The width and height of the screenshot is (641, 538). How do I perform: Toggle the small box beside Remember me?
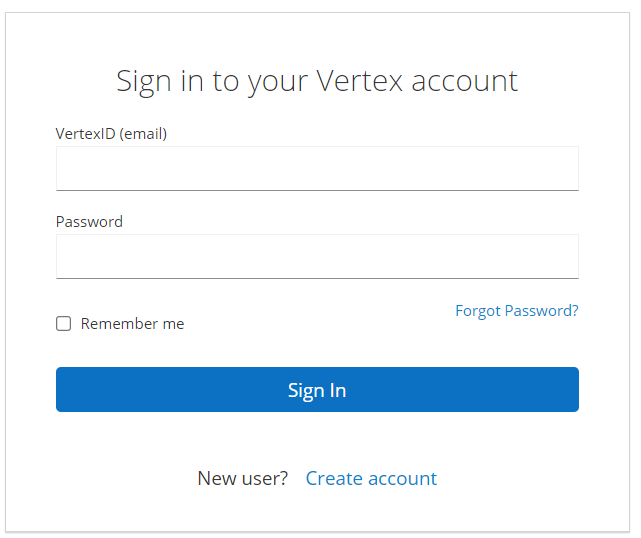[64, 324]
